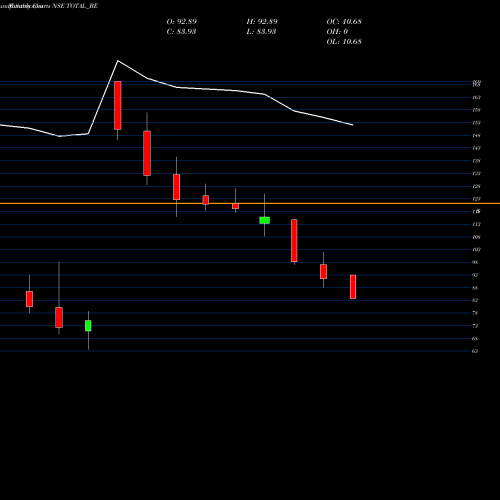Click the 73 price axis label

pos(475,326)
